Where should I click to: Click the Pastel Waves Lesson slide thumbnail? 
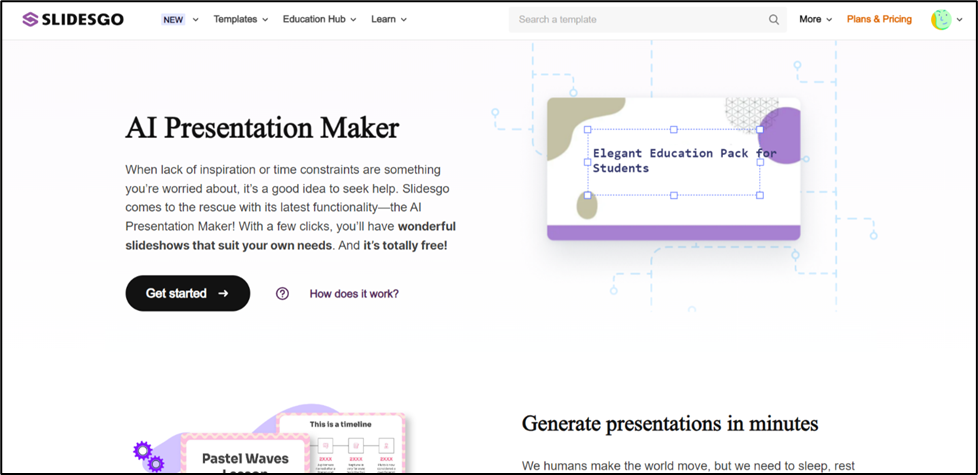(245, 455)
